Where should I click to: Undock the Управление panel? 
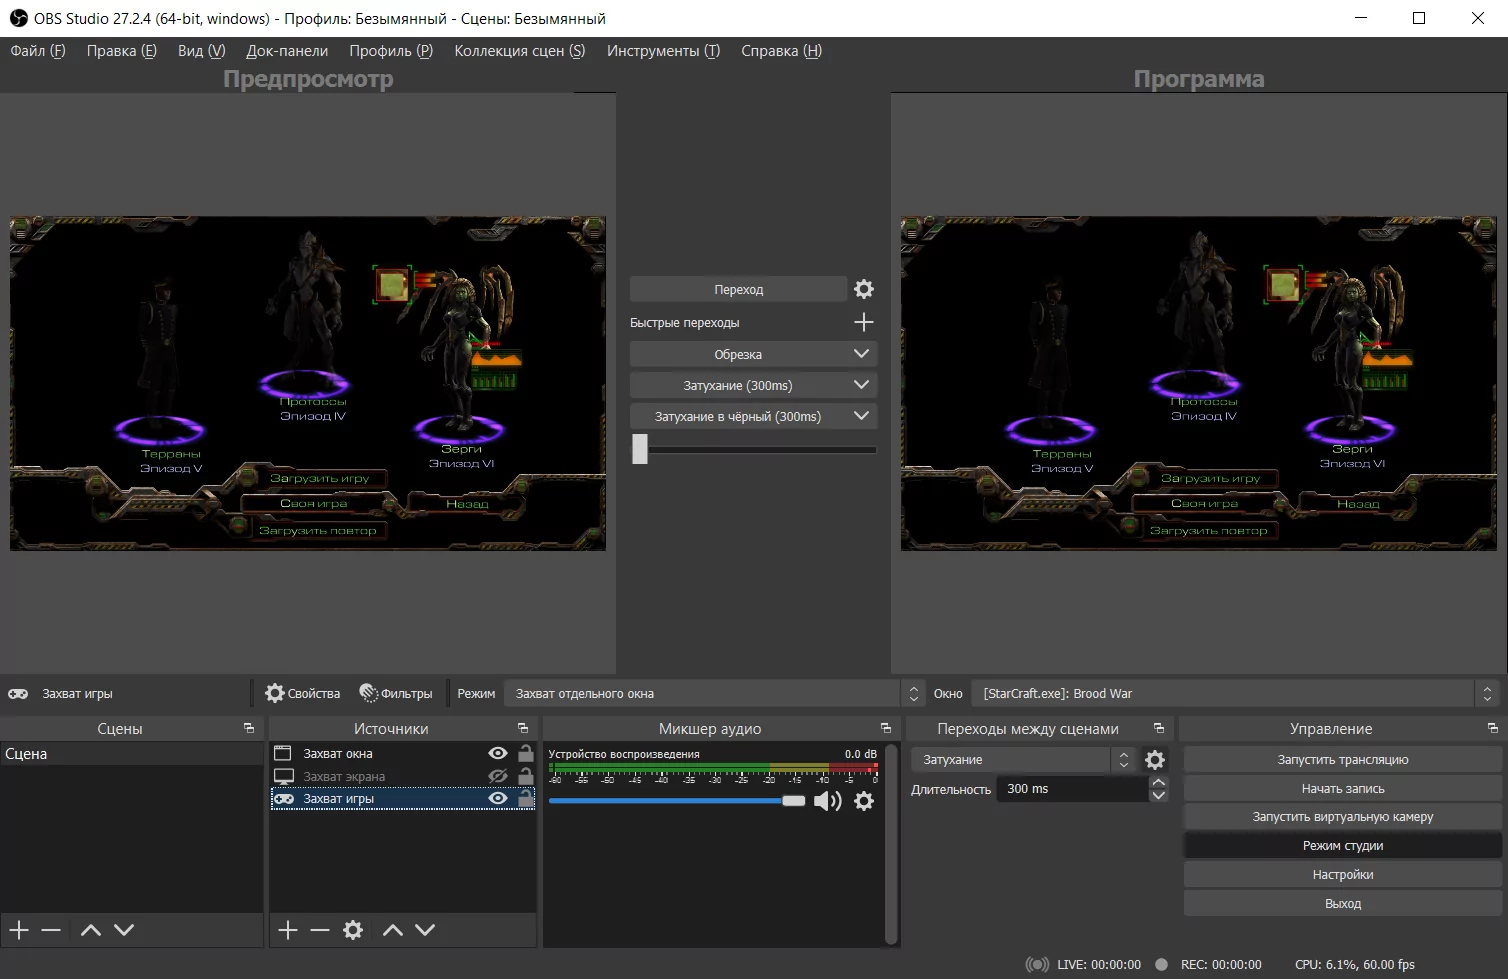coord(1493,728)
